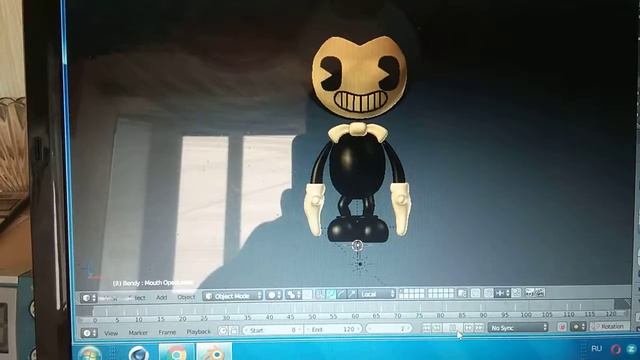Open the timeline View menu

point(111,333)
